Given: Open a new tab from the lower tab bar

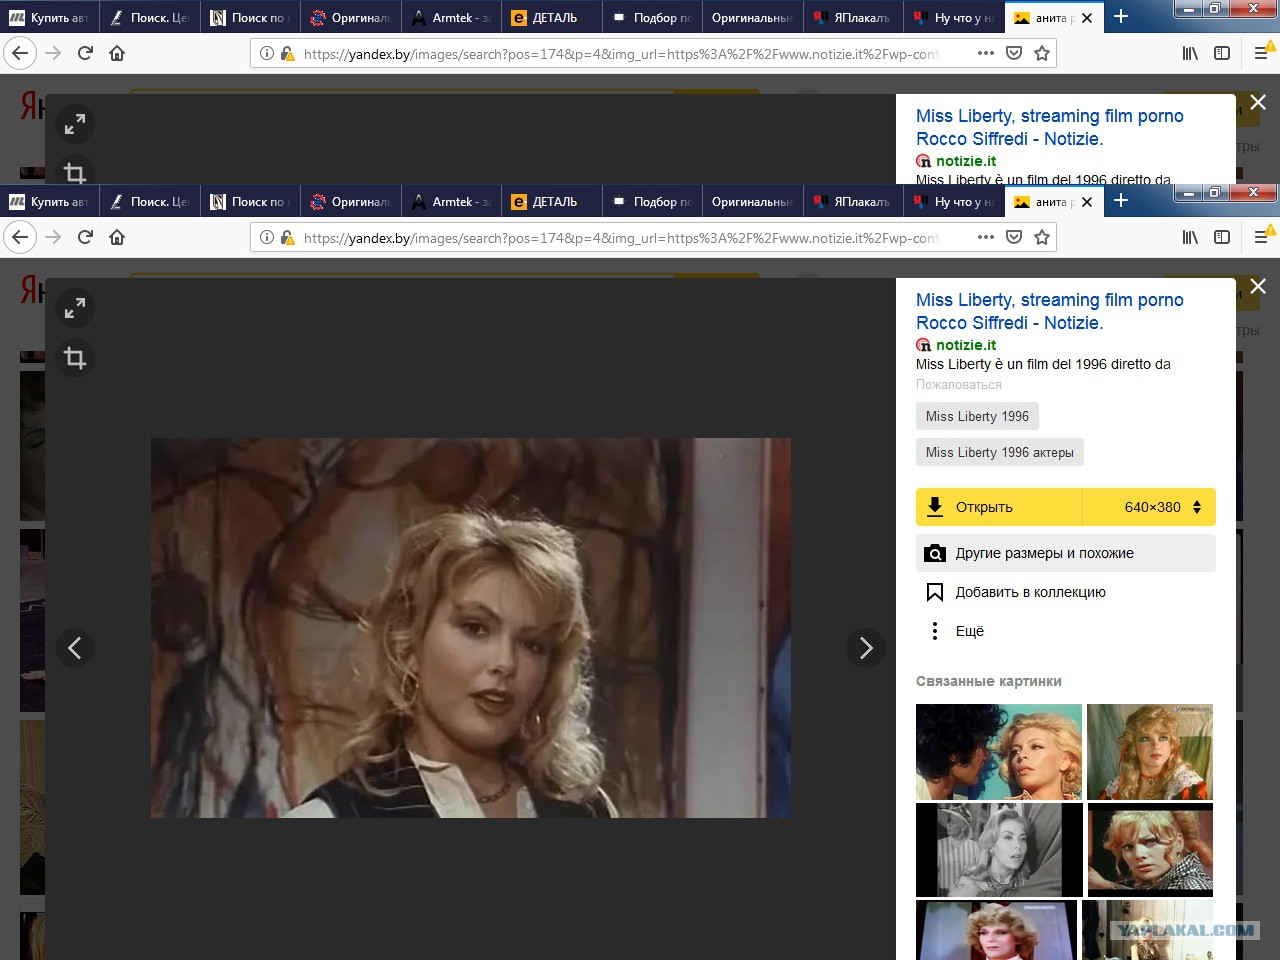Looking at the screenshot, I should [x=1121, y=201].
